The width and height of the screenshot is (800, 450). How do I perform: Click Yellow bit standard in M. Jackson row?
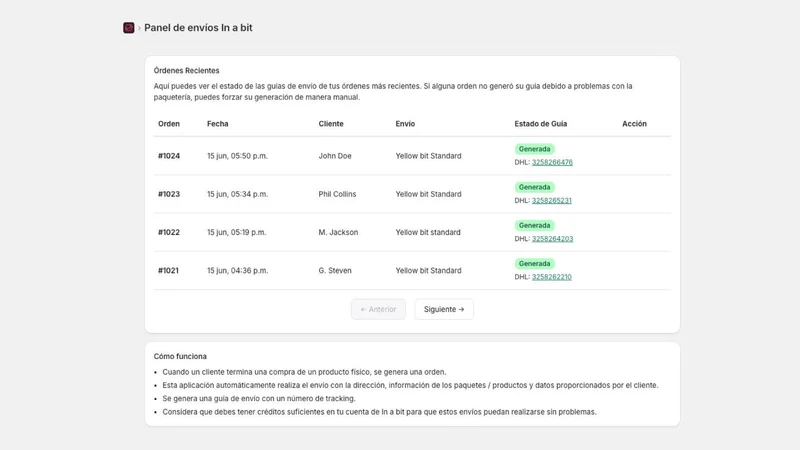(x=428, y=233)
